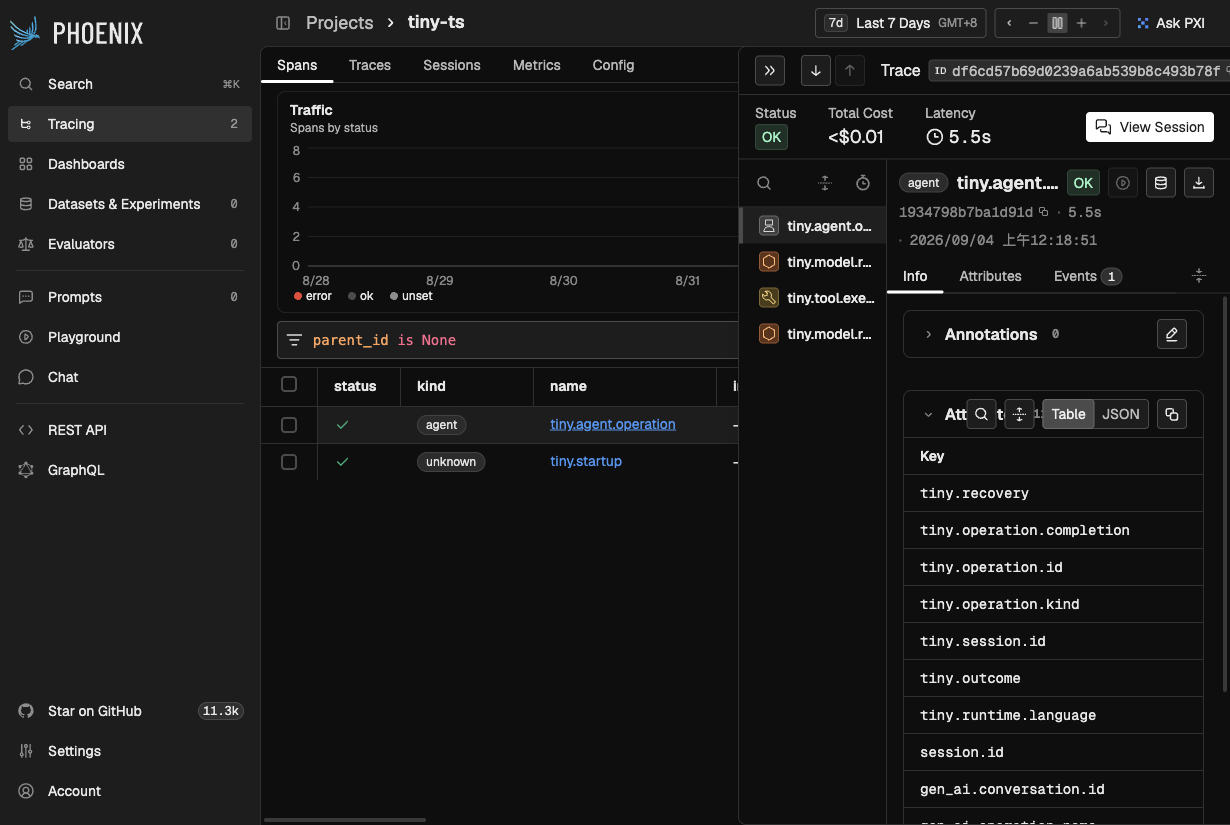Viewport: 1230px width, 825px height.
Task: Click the span details vertical scrollbar
Action: [x=1226, y=493]
